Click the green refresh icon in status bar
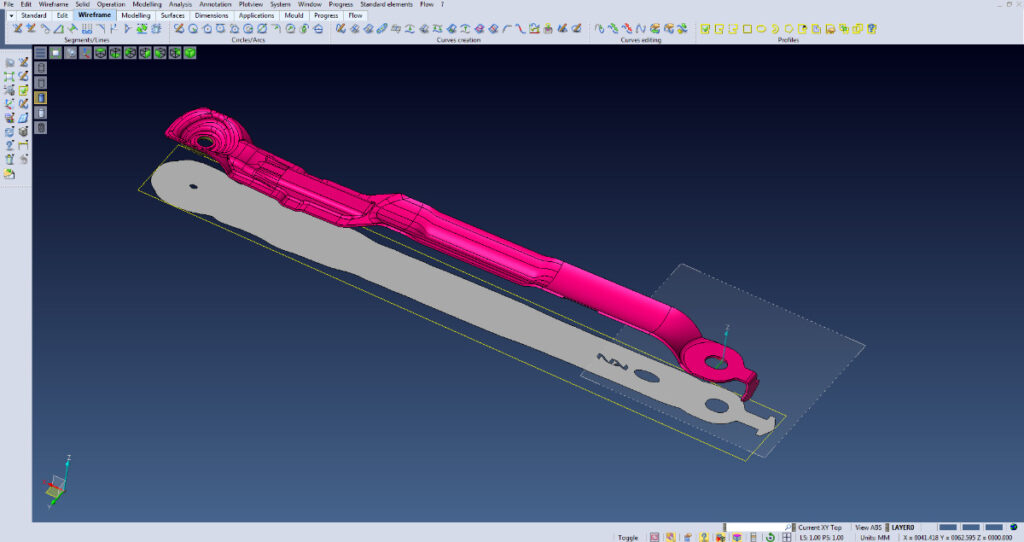The image size is (1024, 542). point(771,537)
